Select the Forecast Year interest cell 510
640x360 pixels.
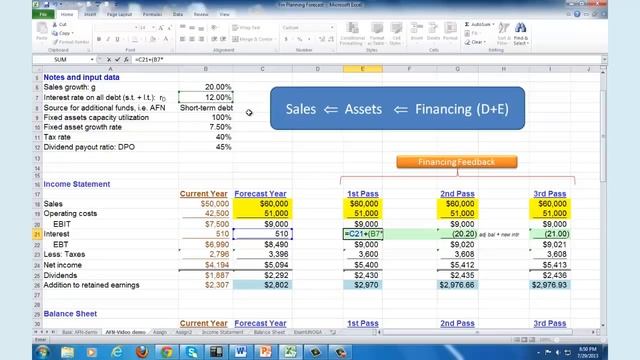tap(262, 234)
